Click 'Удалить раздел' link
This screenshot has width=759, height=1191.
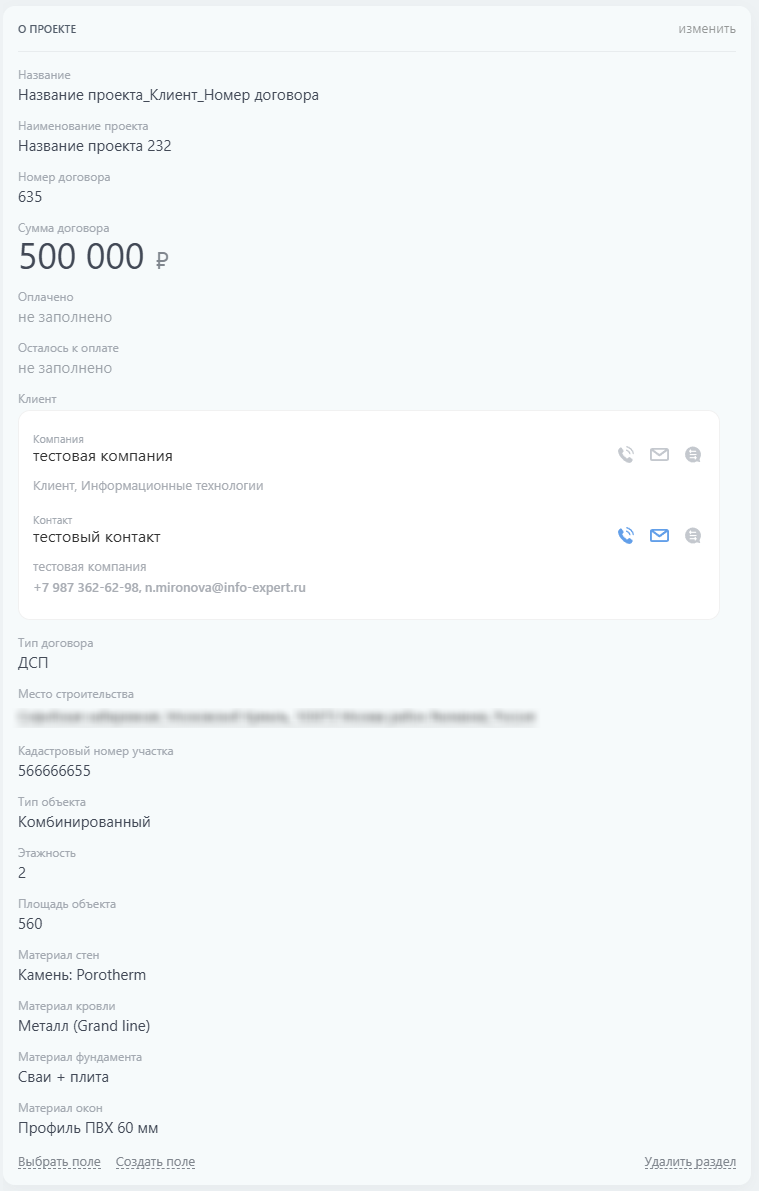(x=690, y=1162)
